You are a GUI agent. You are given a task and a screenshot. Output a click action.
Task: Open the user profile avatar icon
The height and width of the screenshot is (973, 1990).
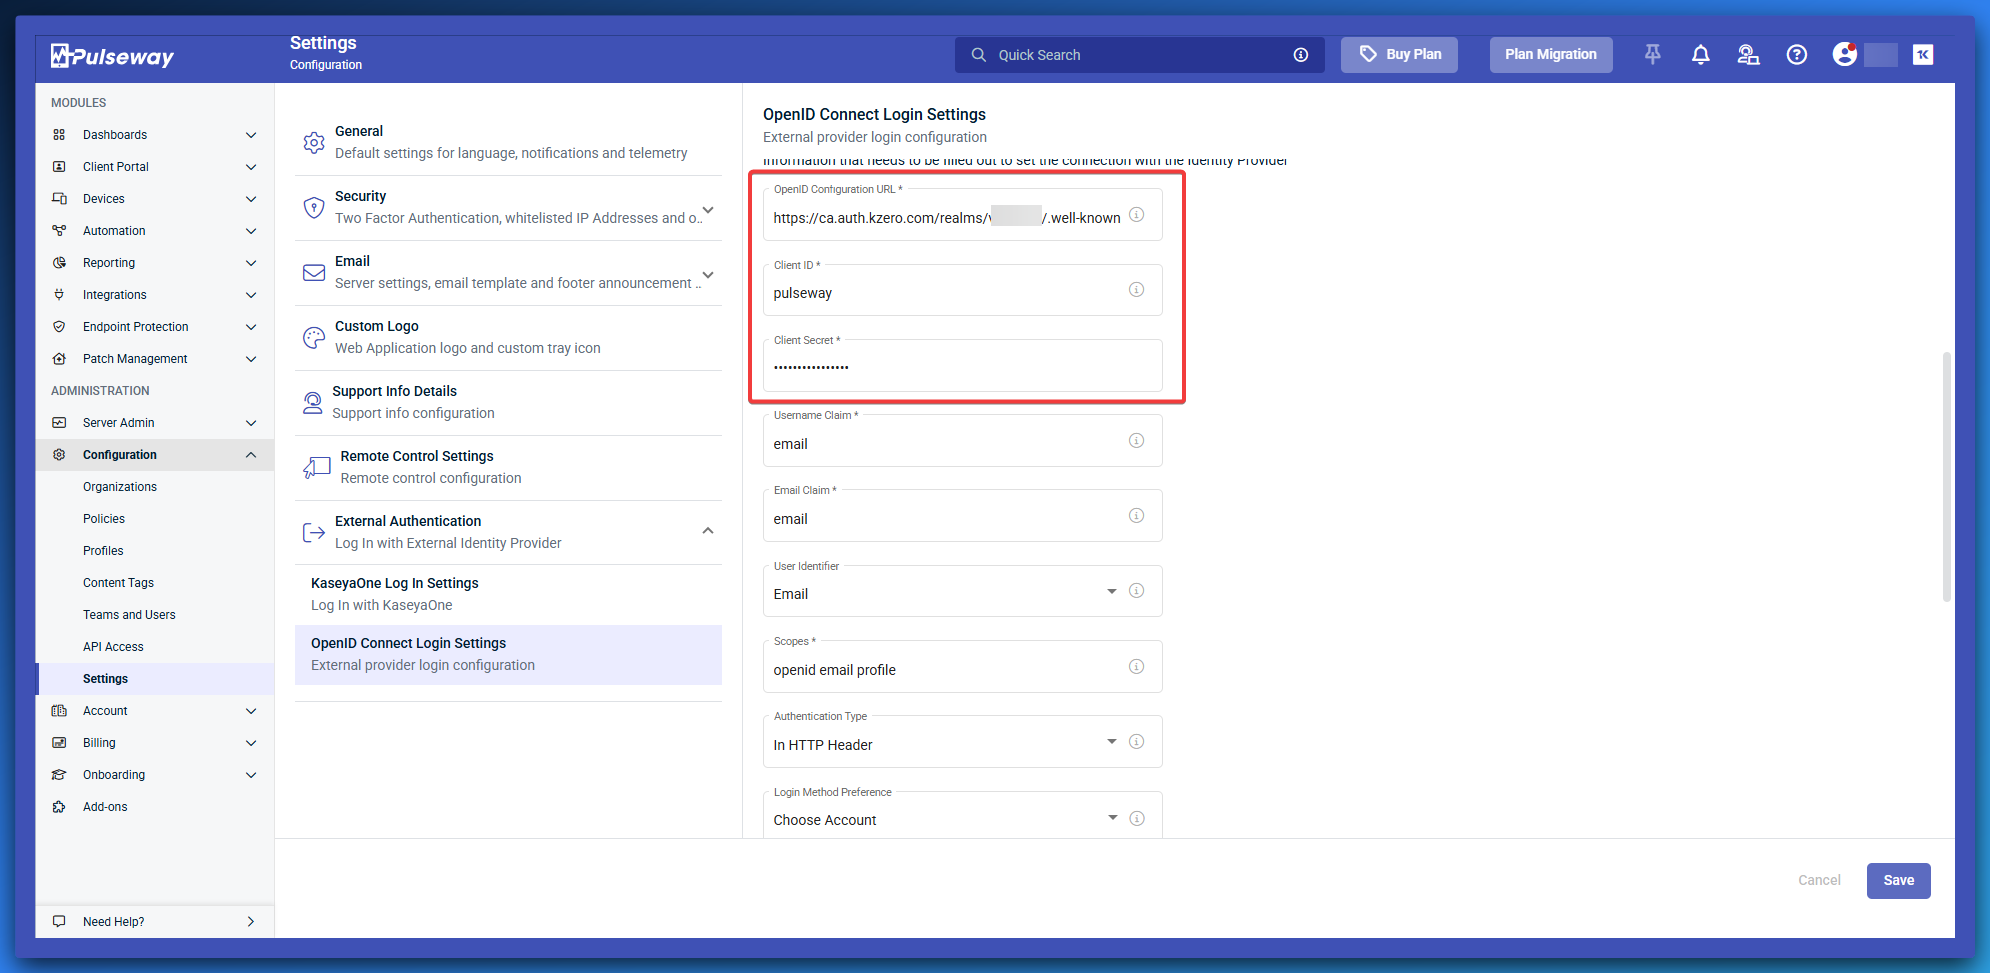1844,55
